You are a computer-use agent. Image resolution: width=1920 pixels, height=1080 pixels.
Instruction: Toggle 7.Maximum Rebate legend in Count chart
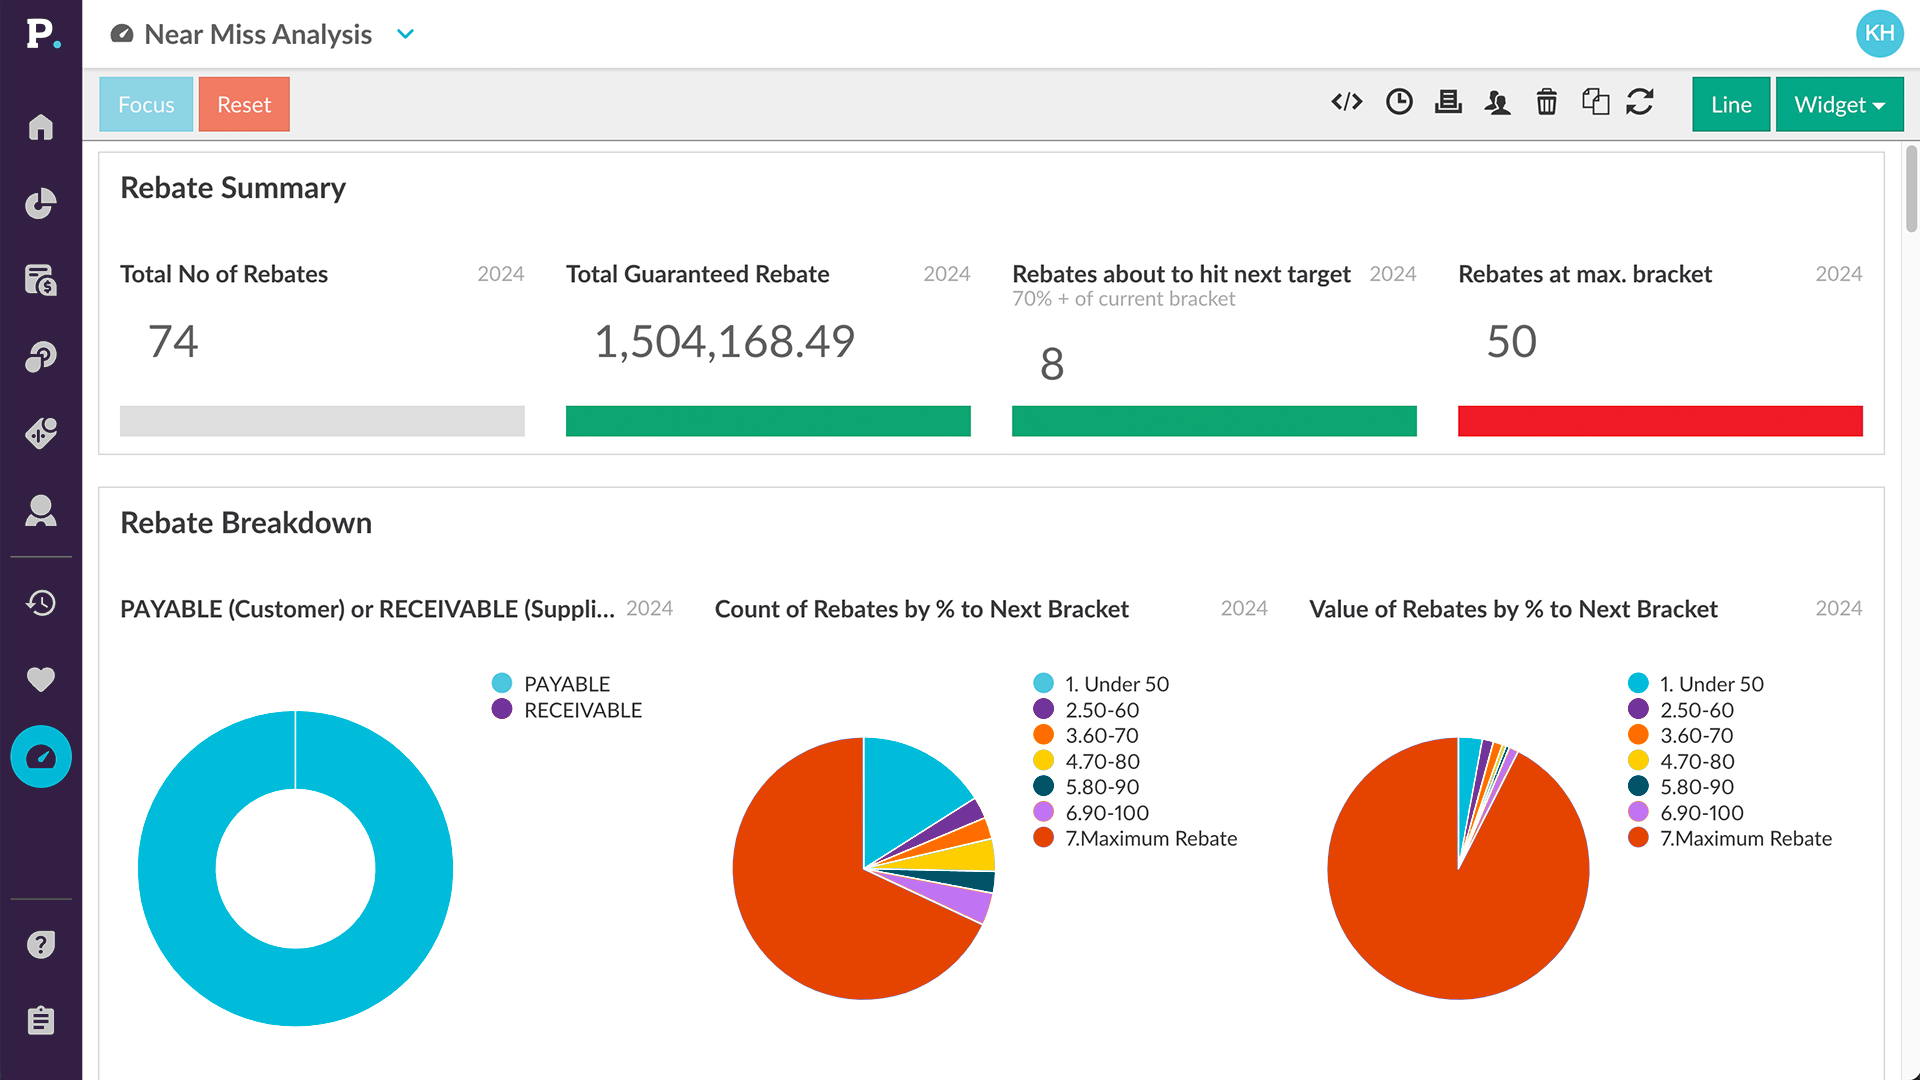pyautogui.click(x=1150, y=838)
